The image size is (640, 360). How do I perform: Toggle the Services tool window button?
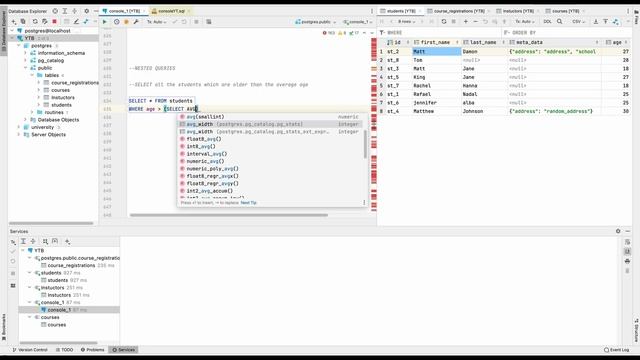pos(123,350)
